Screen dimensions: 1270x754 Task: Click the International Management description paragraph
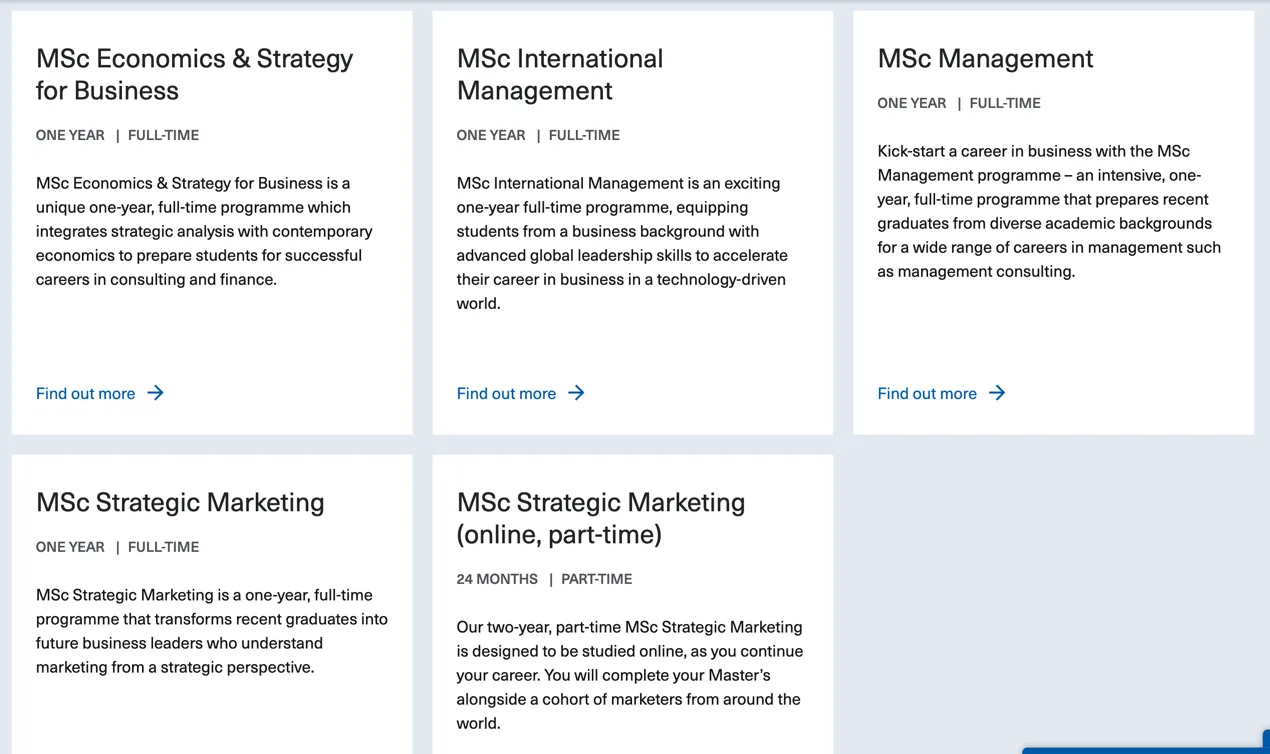point(622,243)
